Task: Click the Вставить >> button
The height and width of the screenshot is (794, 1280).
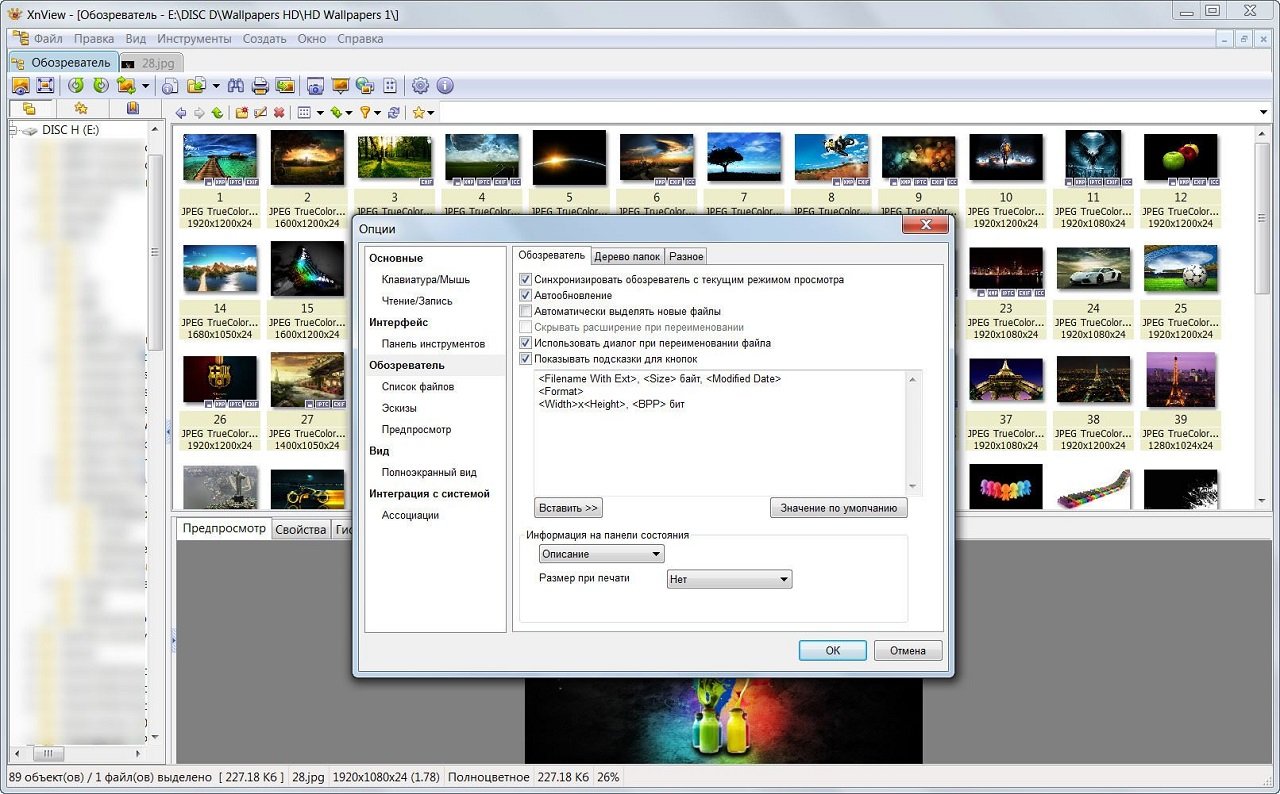Action: (x=568, y=508)
